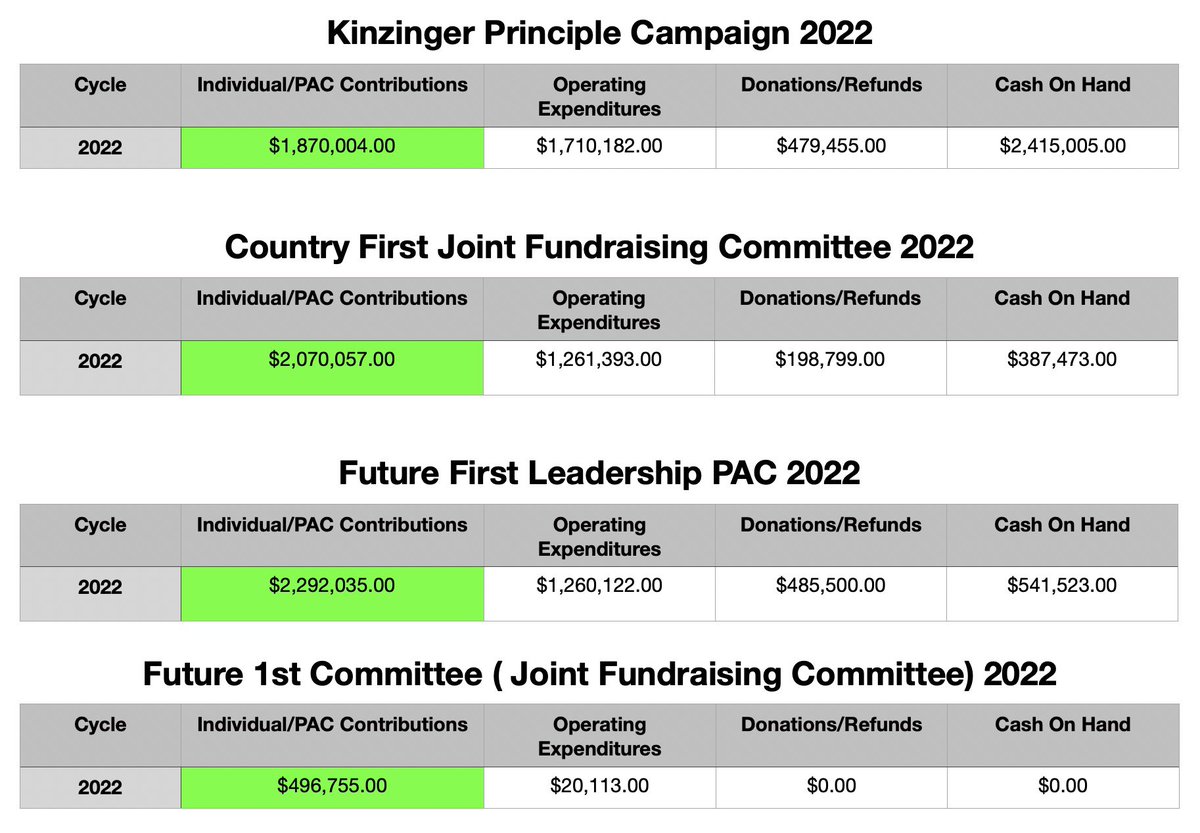Click the $541,523.00 cash on hand cell
Screen dimensions: 1200x833
1062,587
